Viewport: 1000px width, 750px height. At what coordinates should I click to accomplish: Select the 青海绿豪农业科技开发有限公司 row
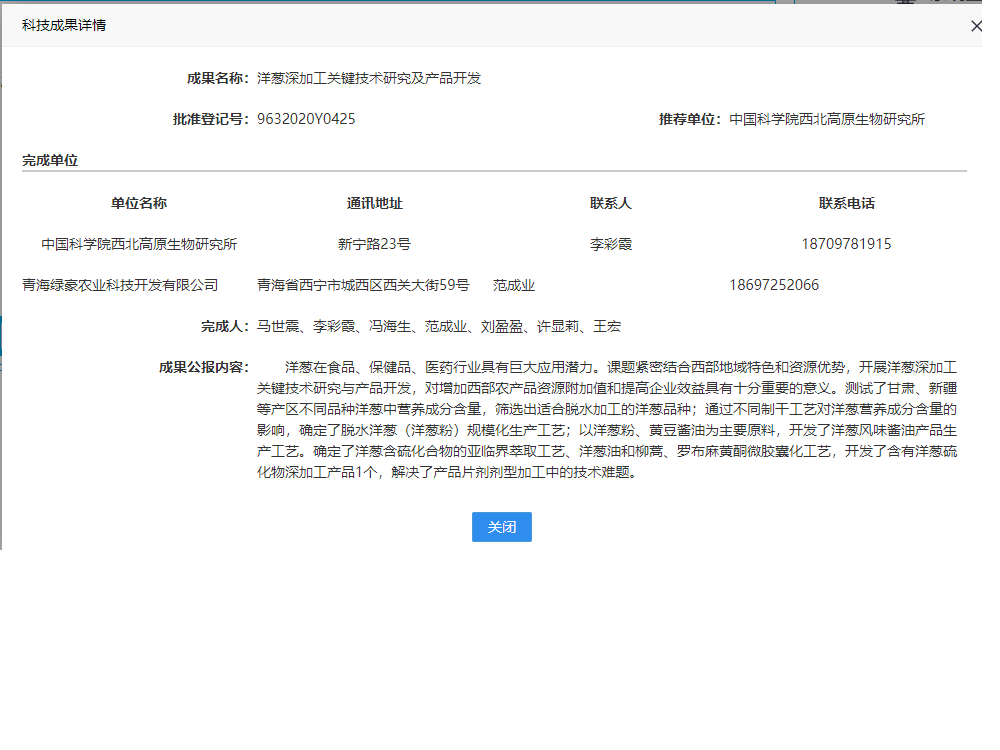pos(120,285)
